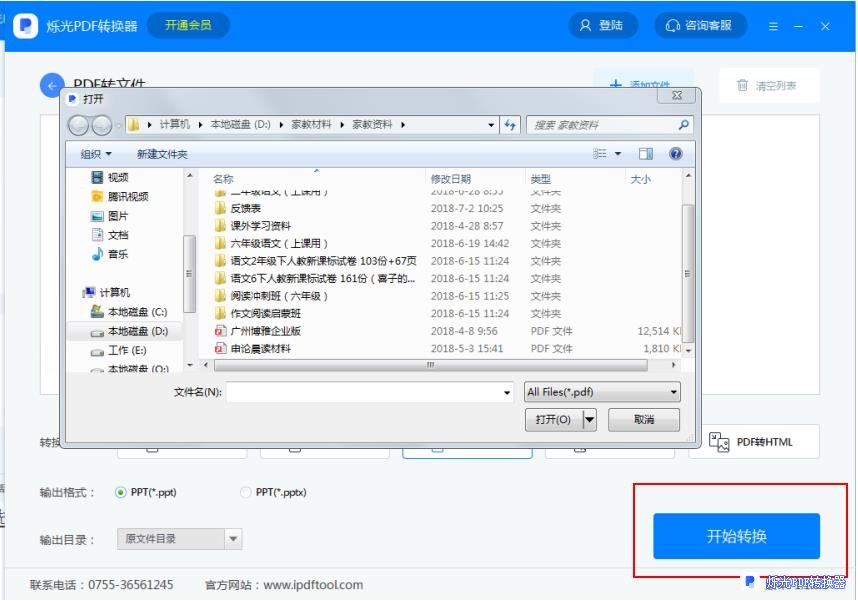This screenshot has height=601, width=858.
Task: Select 计算机 in the navigation pane
Action: [107, 292]
